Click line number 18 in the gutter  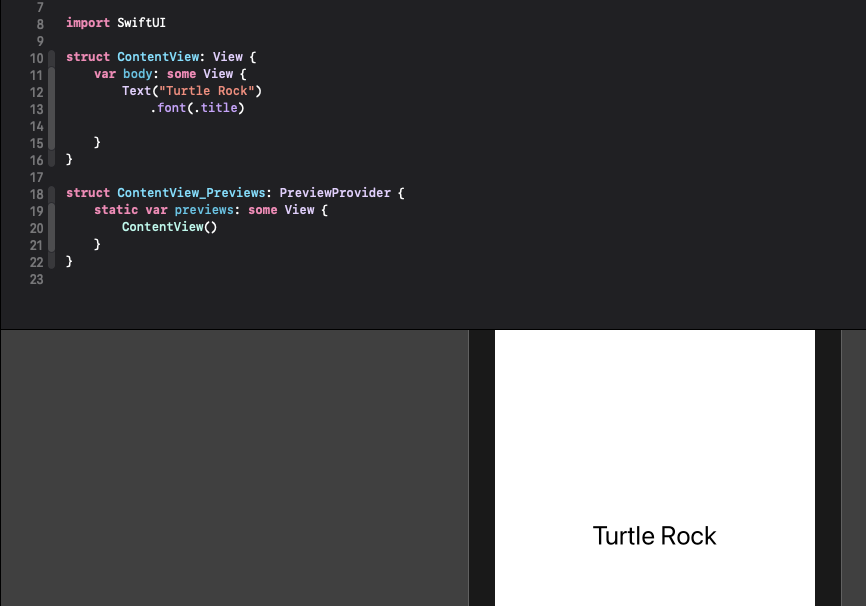click(36, 194)
